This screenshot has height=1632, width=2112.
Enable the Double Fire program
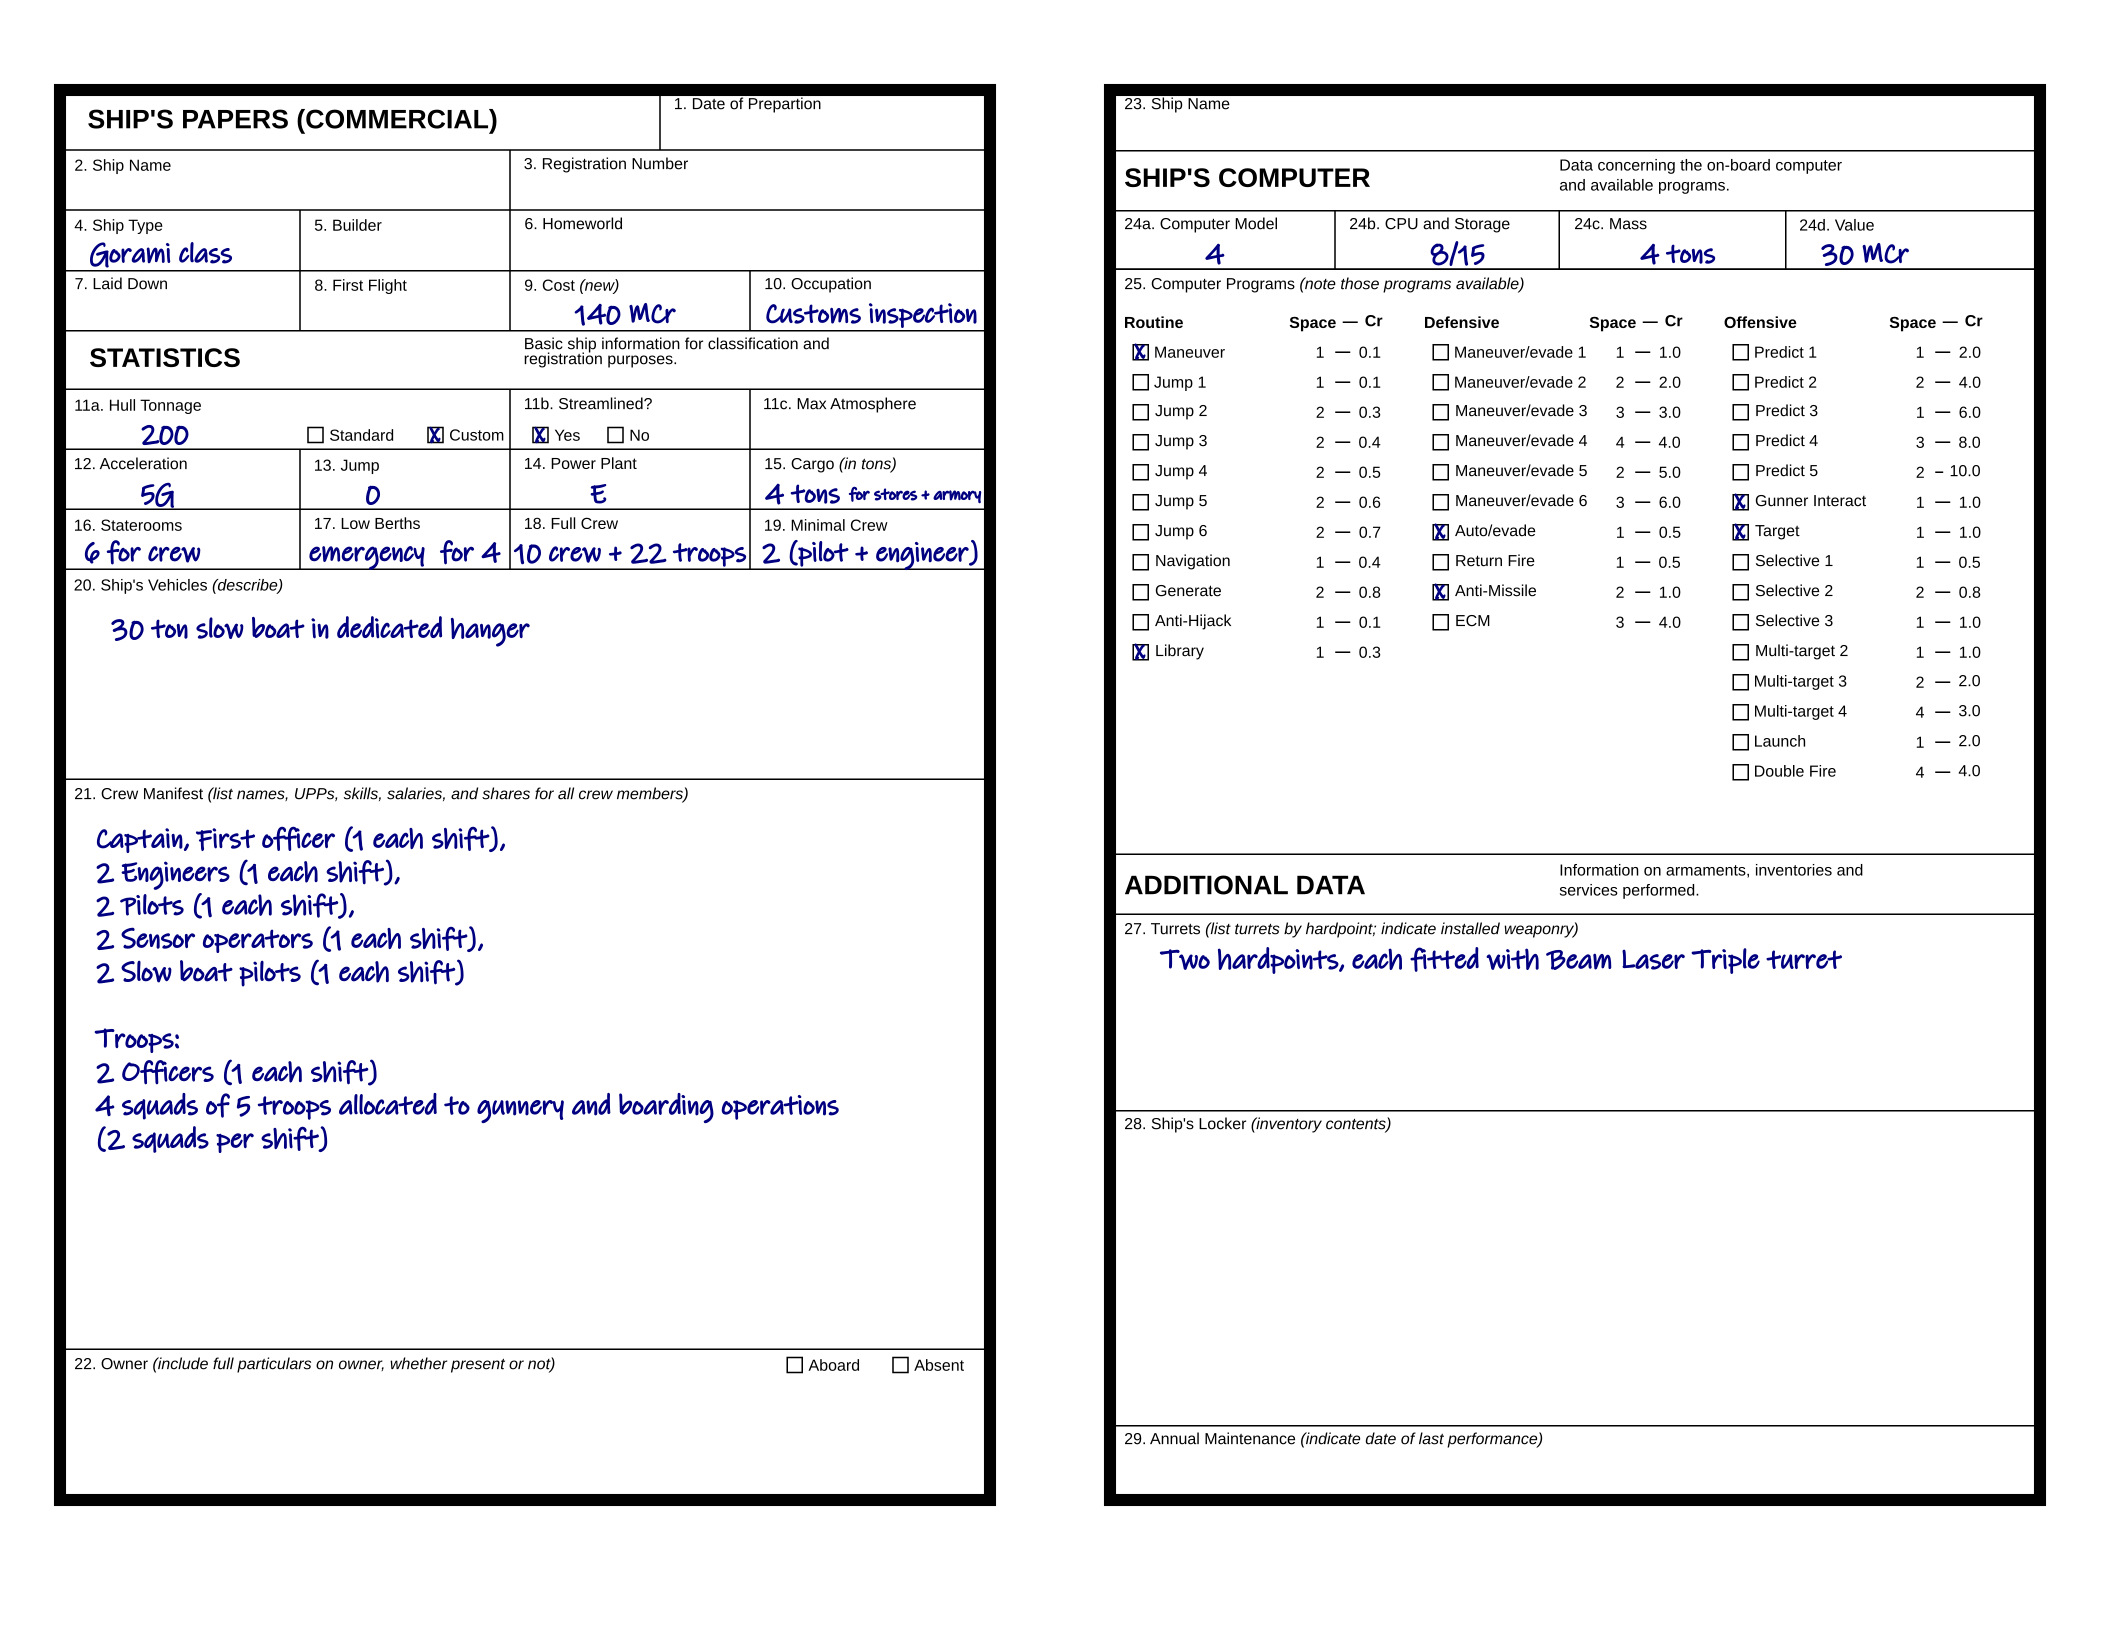click(x=1740, y=772)
